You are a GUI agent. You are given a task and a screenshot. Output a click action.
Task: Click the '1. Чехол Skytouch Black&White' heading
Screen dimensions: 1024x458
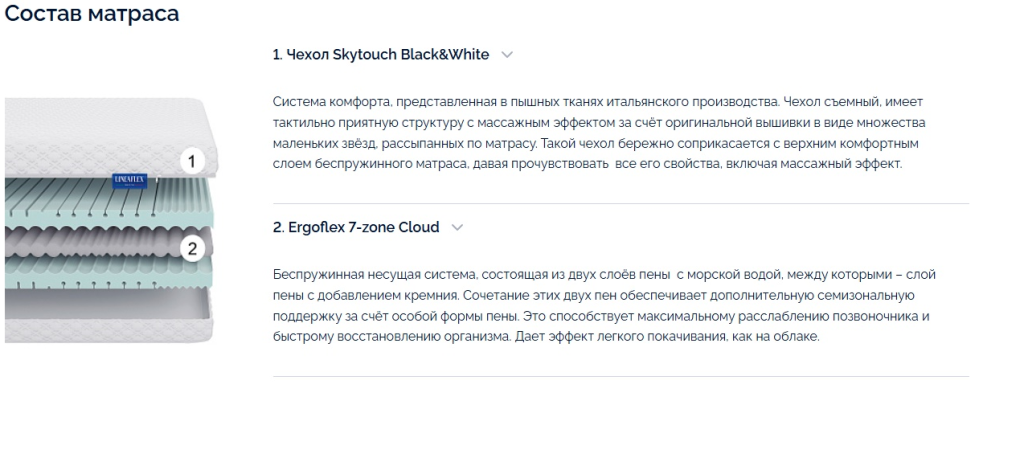click(x=381, y=55)
